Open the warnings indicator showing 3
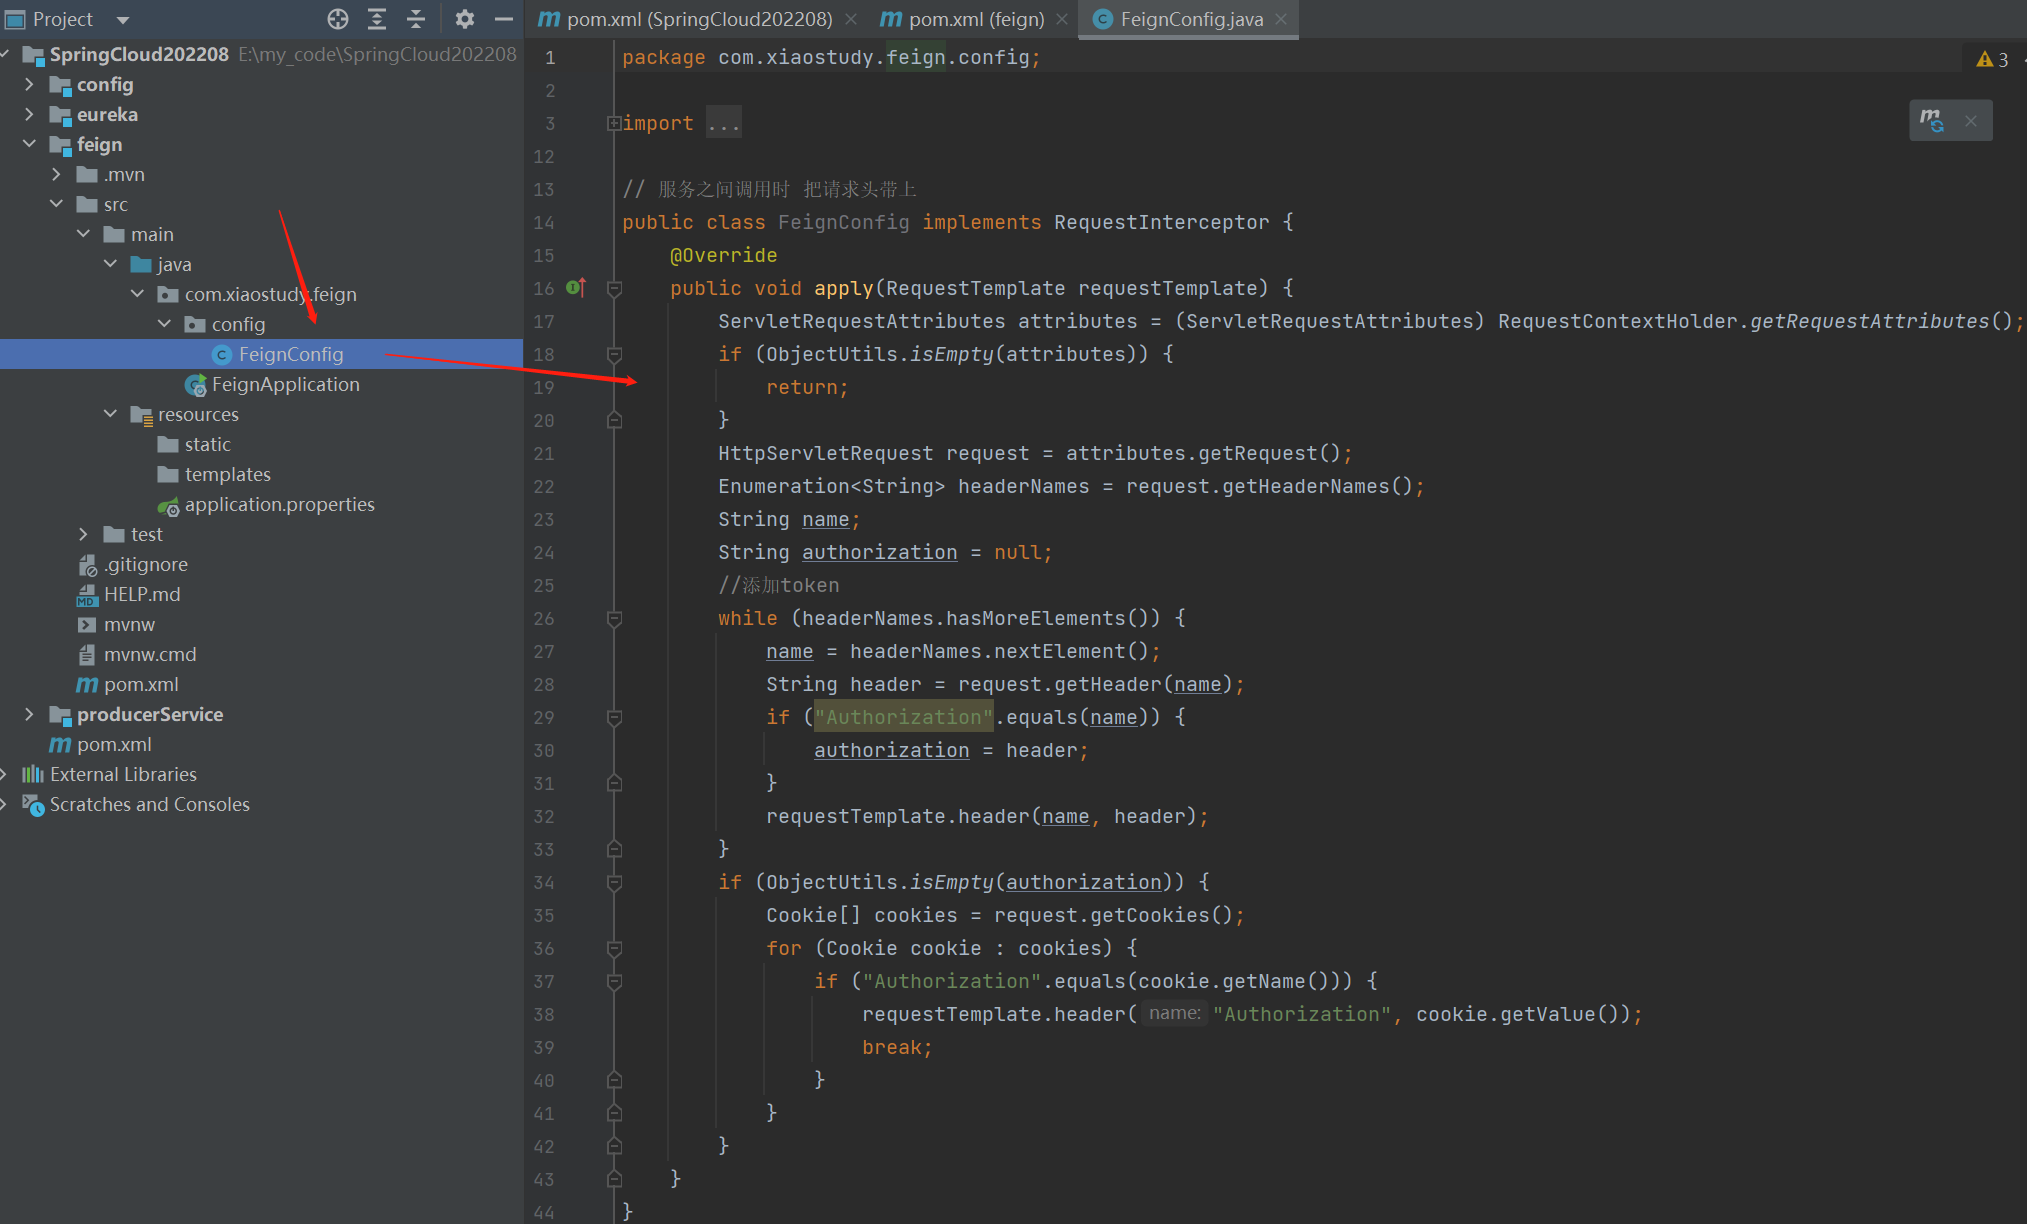This screenshot has width=2027, height=1224. (1993, 59)
